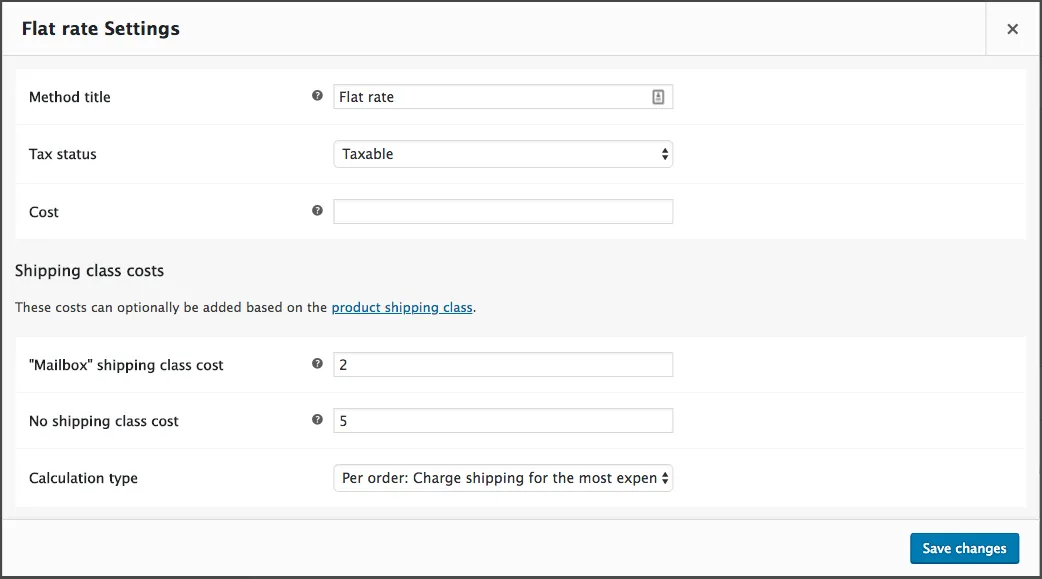The height and width of the screenshot is (579, 1042).
Task: Select the "Mailbox" shipping class cost input
Action: (x=502, y=365)
